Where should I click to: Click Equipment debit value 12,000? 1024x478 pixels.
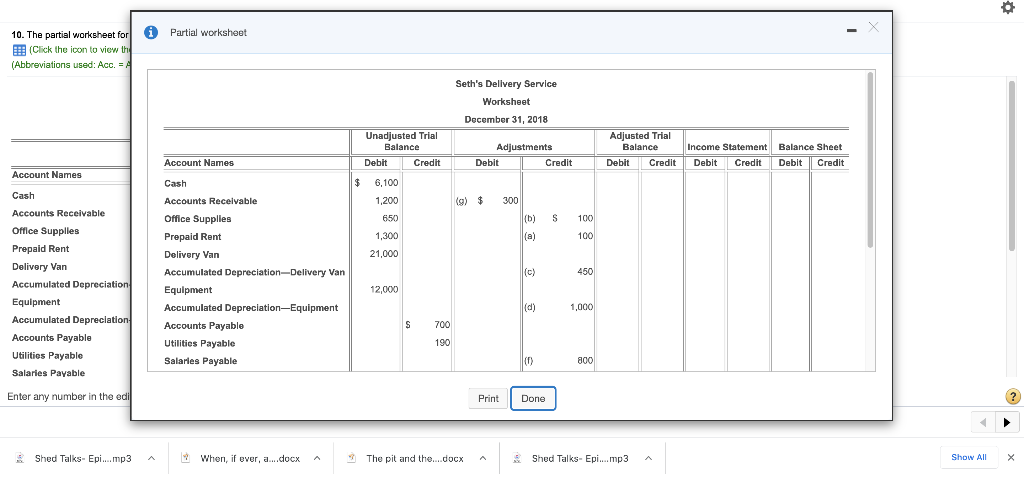pos(383,289)
